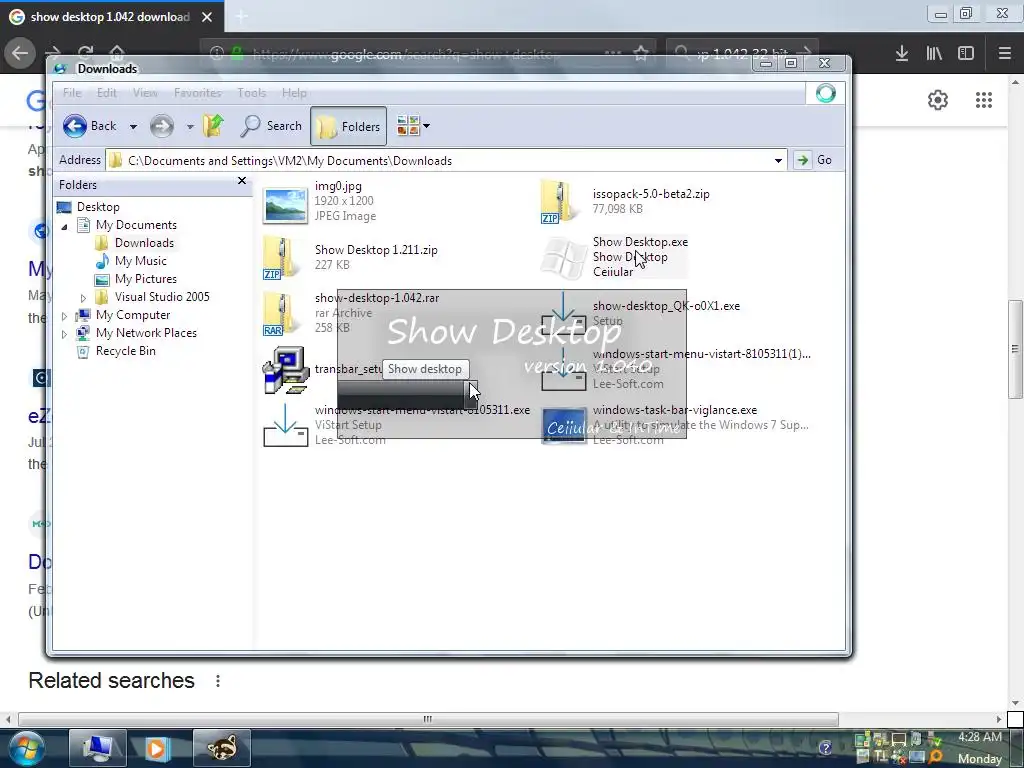
Task: Click the Forward arrow in the Downloads toolbar
Action: coord(161,126)
